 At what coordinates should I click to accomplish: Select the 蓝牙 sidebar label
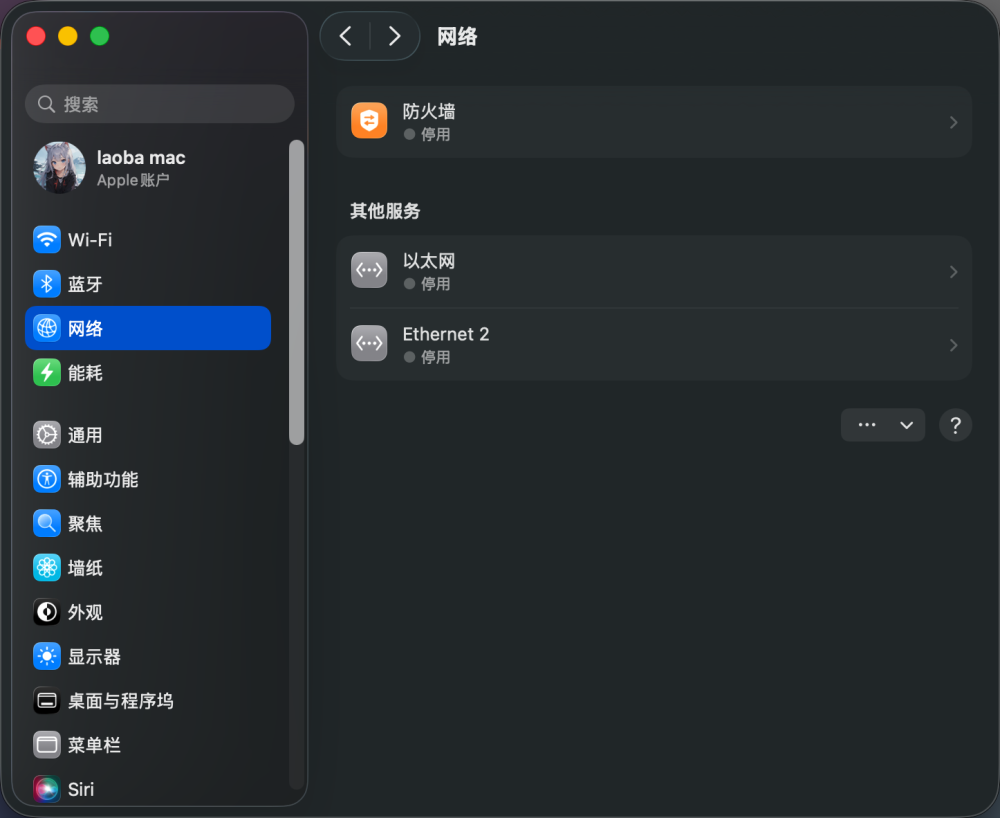point(85,284)
